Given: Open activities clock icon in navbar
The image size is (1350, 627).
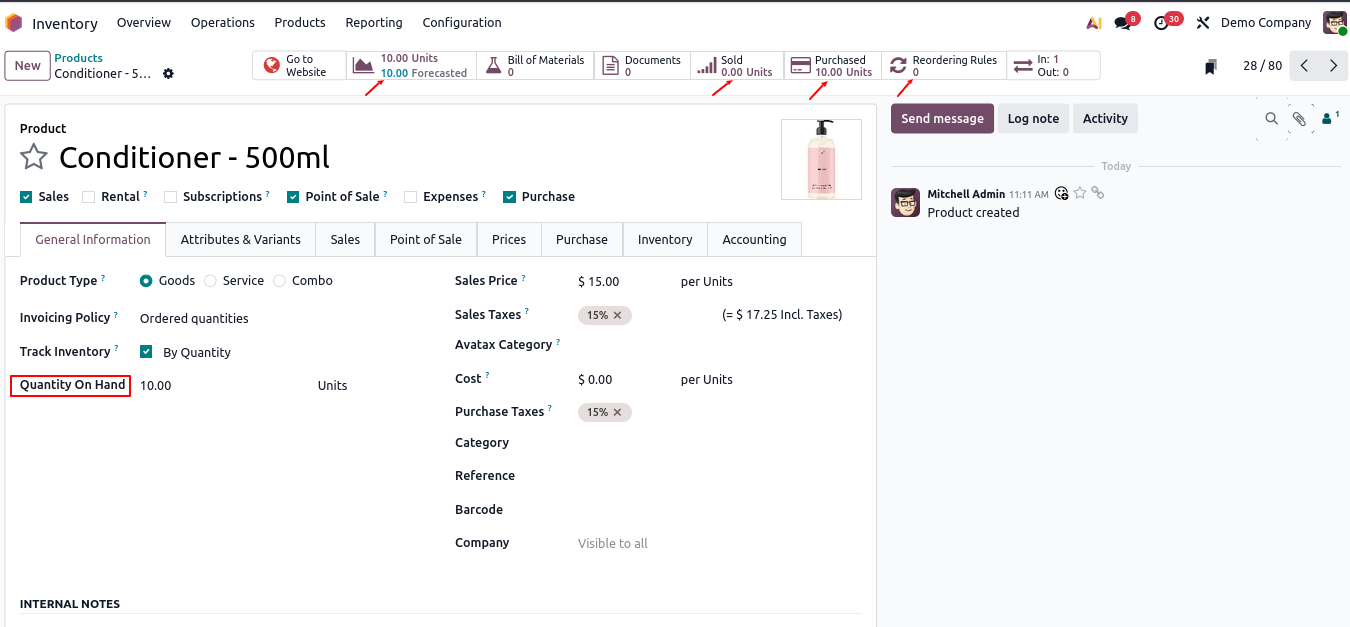Looking at the screenshot, I should click(x=1161, y=23).
